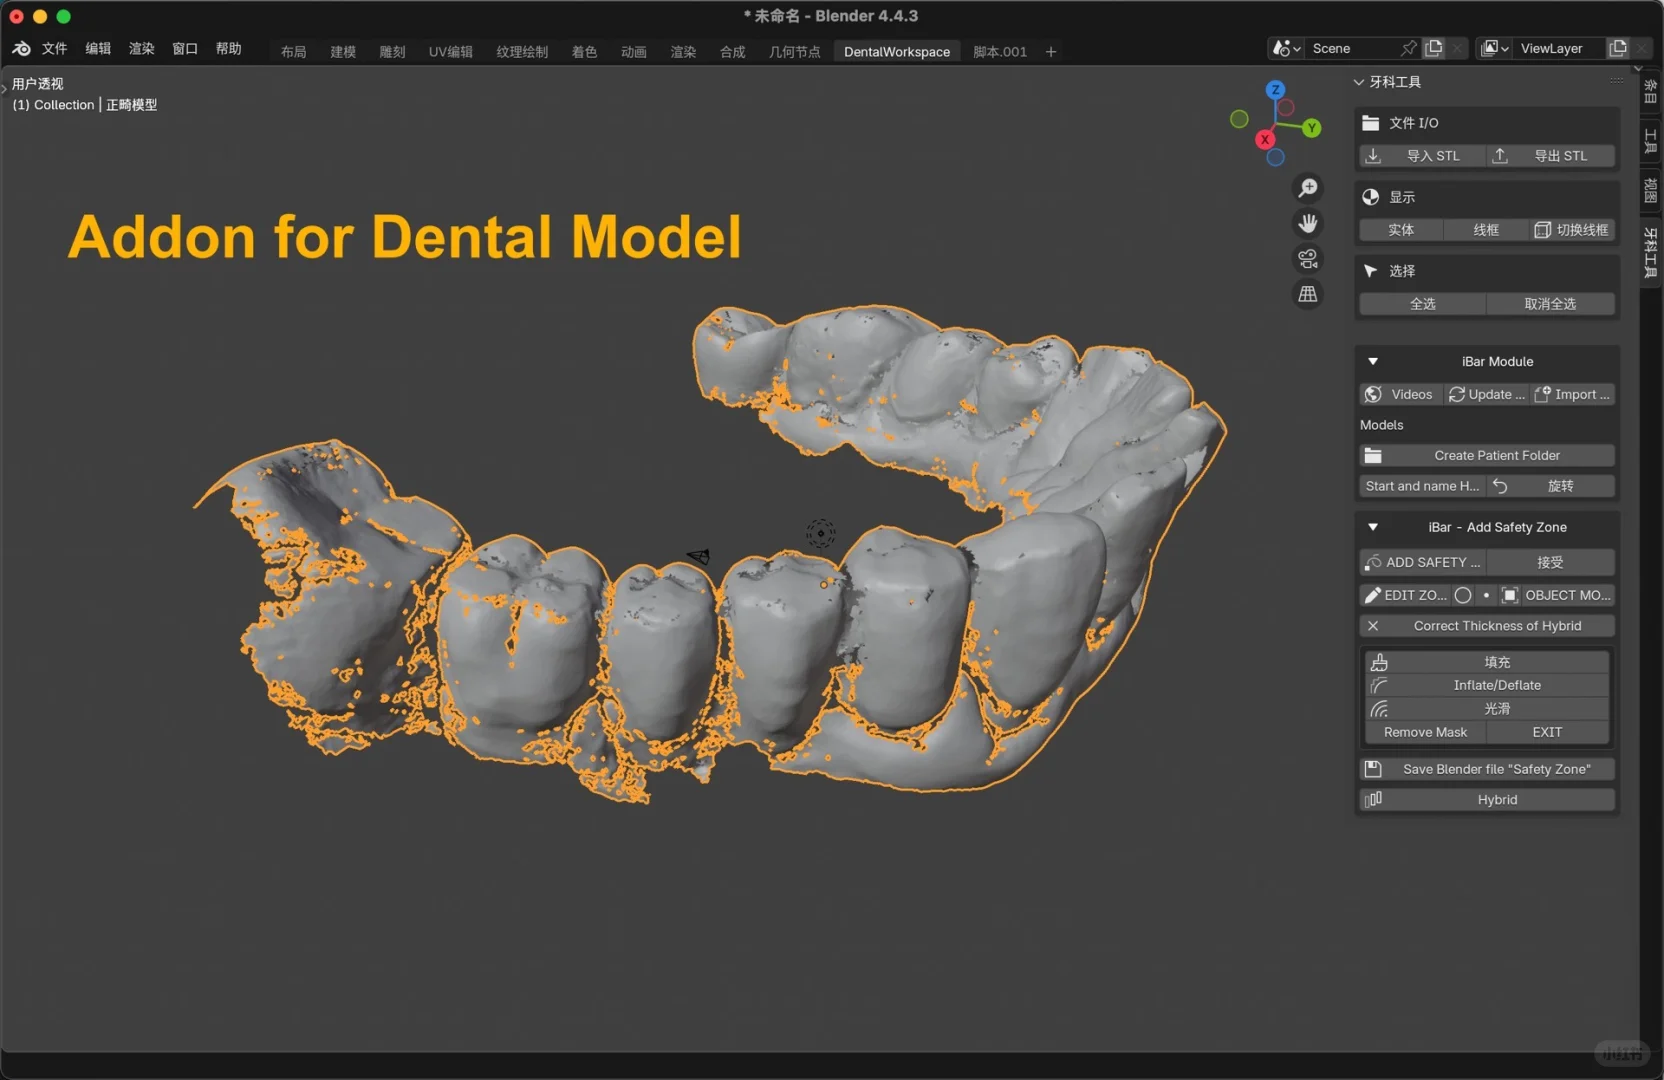Click Start and name H... button

click(1422, 486)
